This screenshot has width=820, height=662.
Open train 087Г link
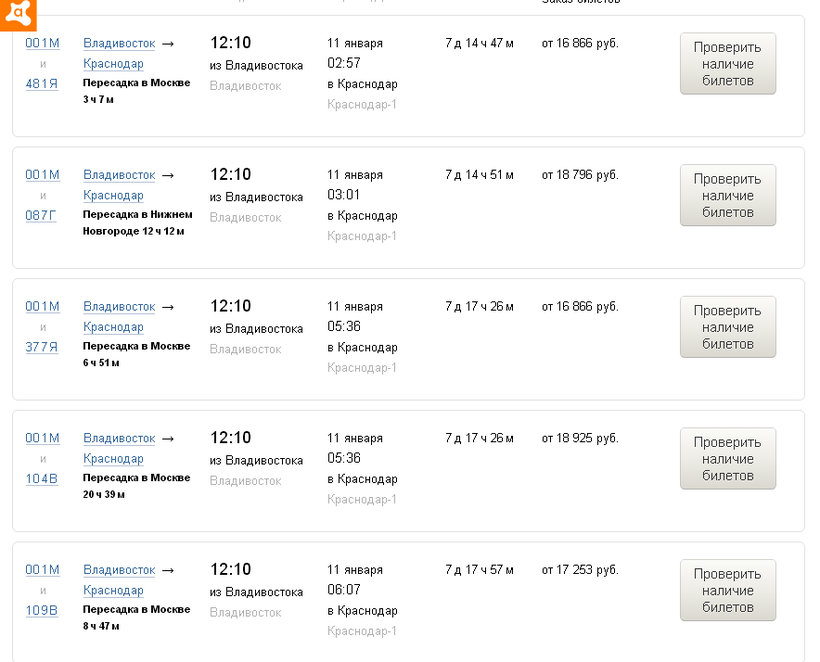coord(41,215)
